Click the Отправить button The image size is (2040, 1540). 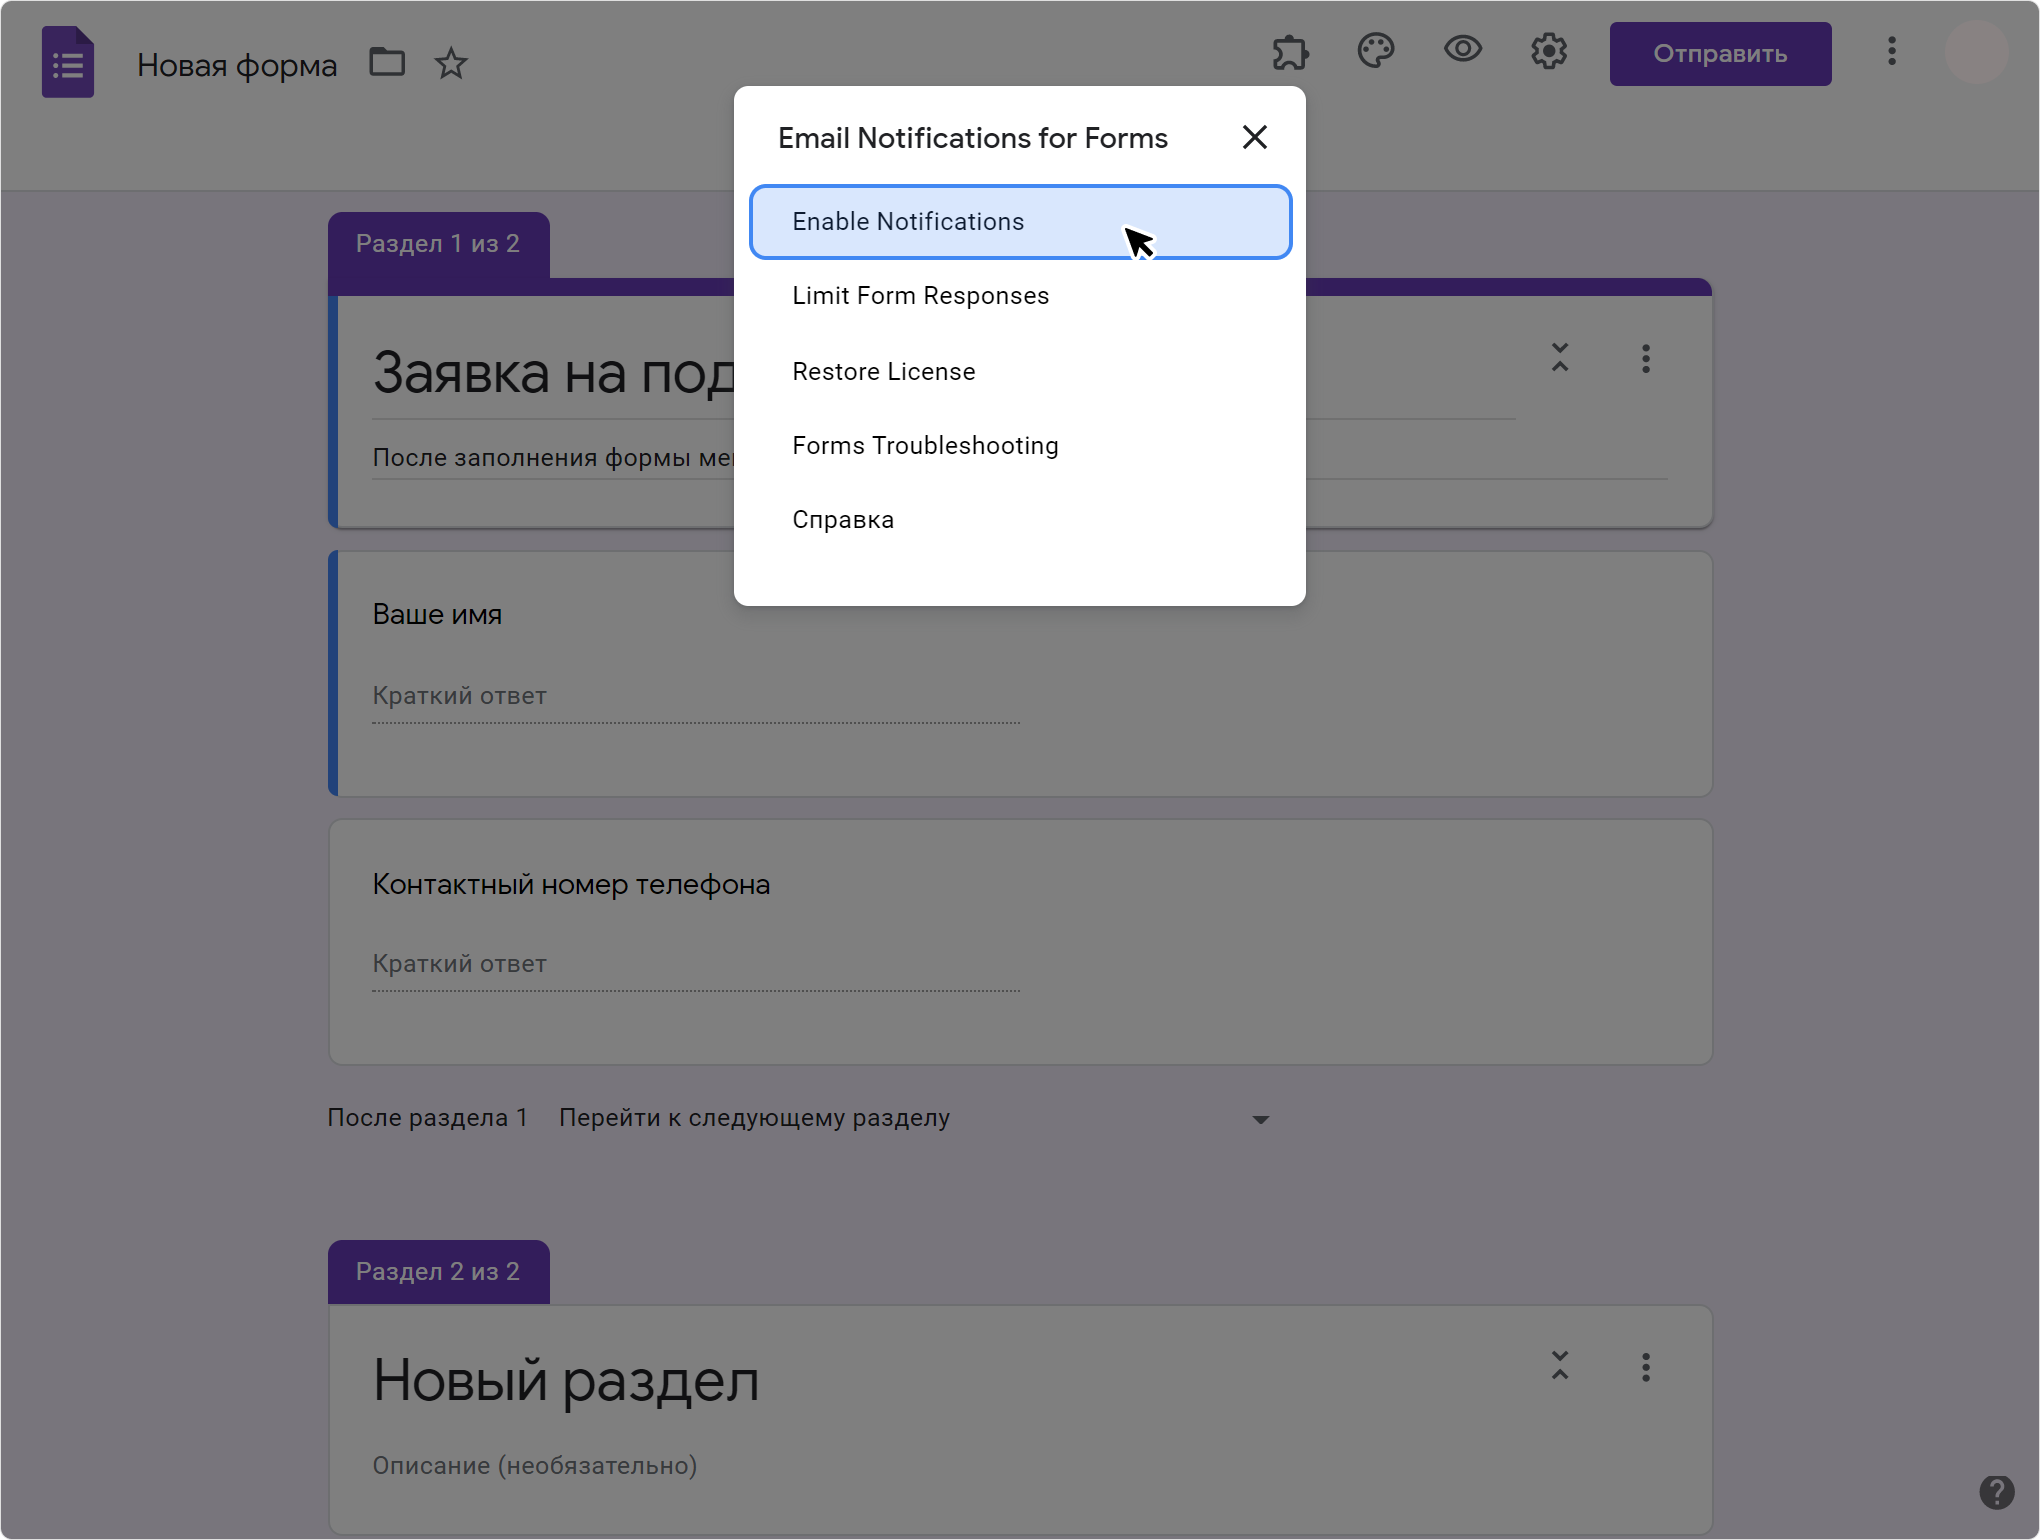(x=1720, y=53)
